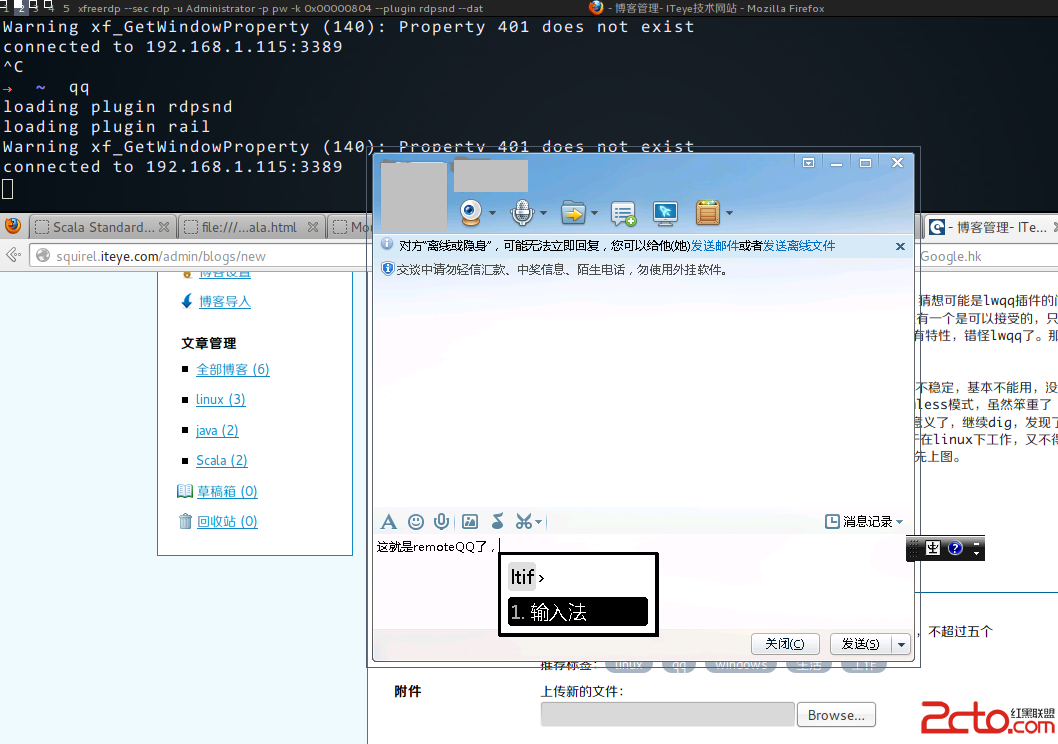Image resolution: width=1058 pixels, height=744 pixels.
Task: Expand voice call options dropdown arrow
Action: (543, 213)
